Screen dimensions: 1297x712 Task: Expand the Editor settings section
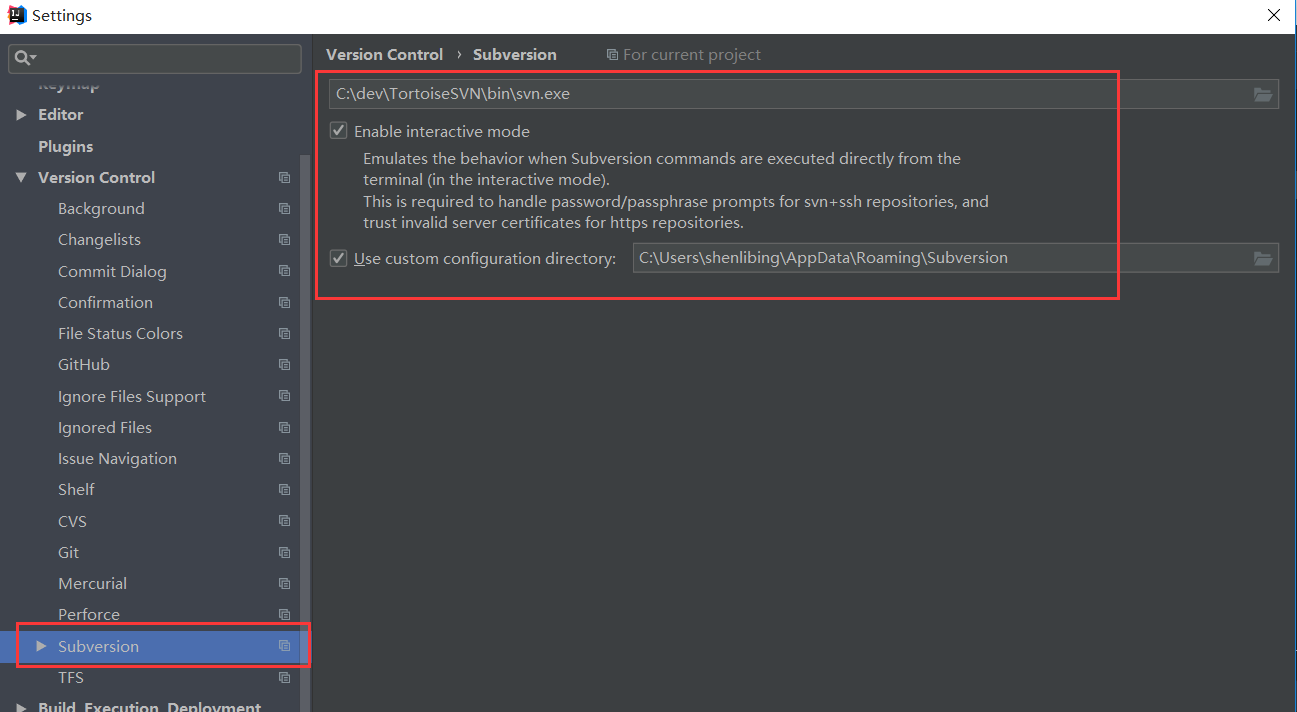pos(21,115)
